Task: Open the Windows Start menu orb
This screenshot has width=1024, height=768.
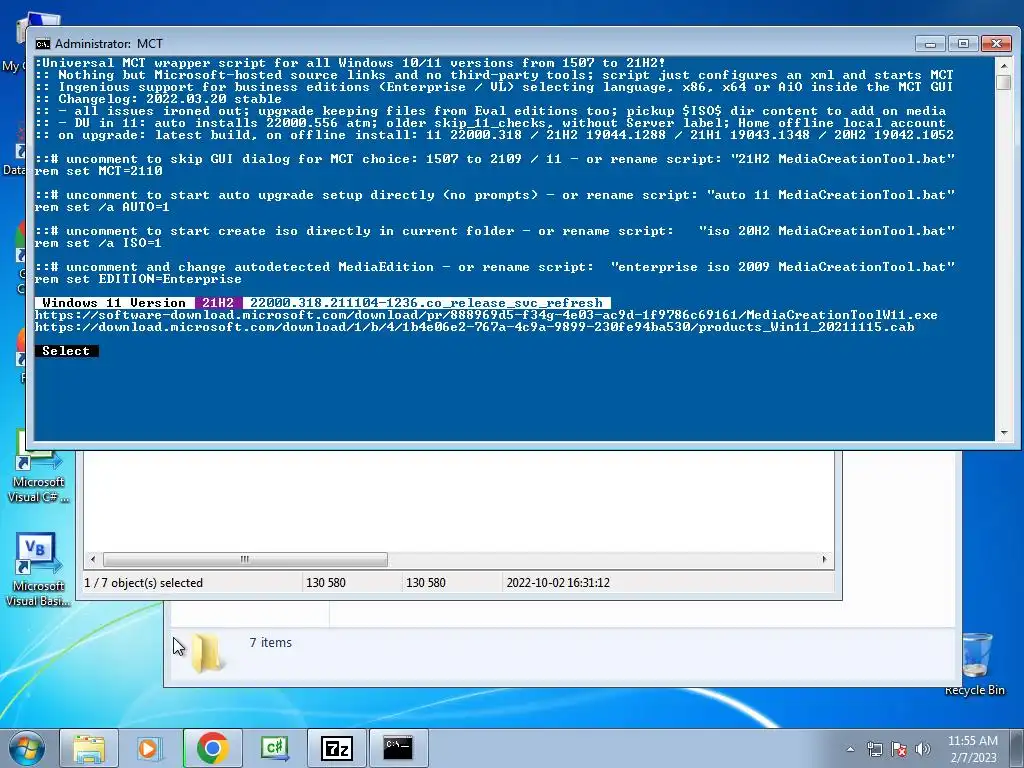Action: click(27, 748)
